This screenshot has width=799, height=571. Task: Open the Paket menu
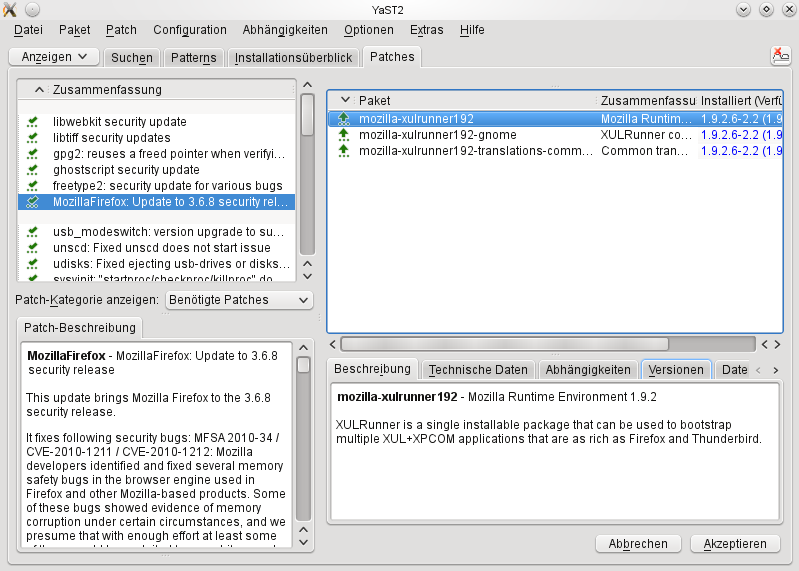click(x=74, y=30)
